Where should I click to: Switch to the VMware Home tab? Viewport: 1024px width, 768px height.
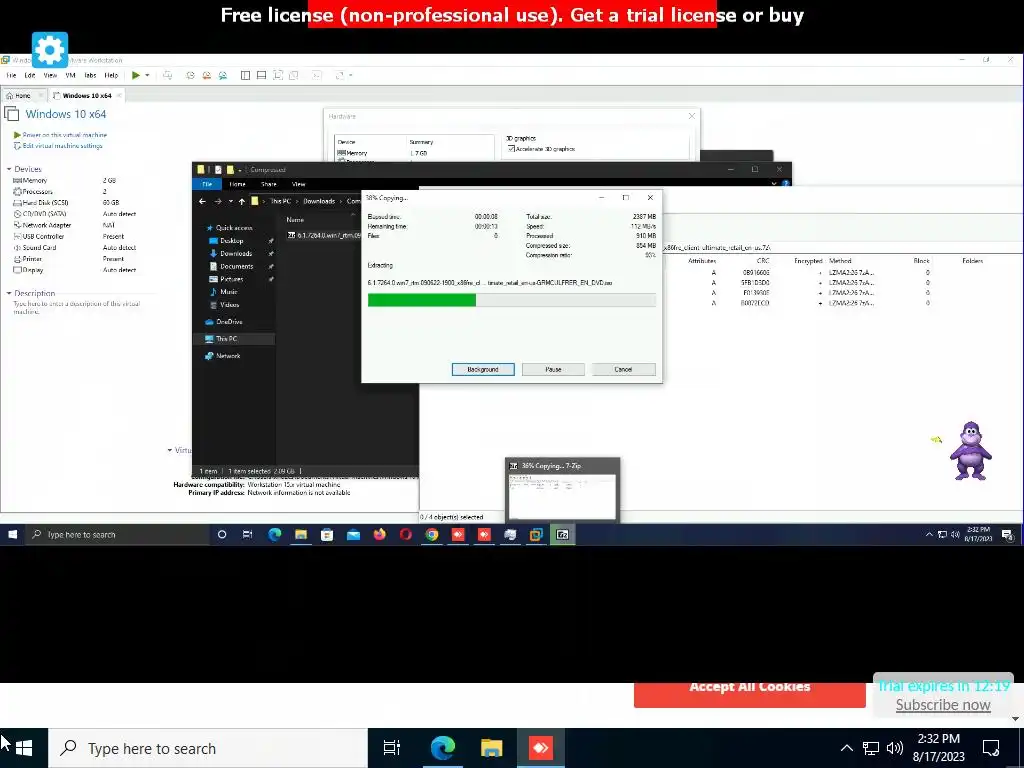click(x=22, y=95)
